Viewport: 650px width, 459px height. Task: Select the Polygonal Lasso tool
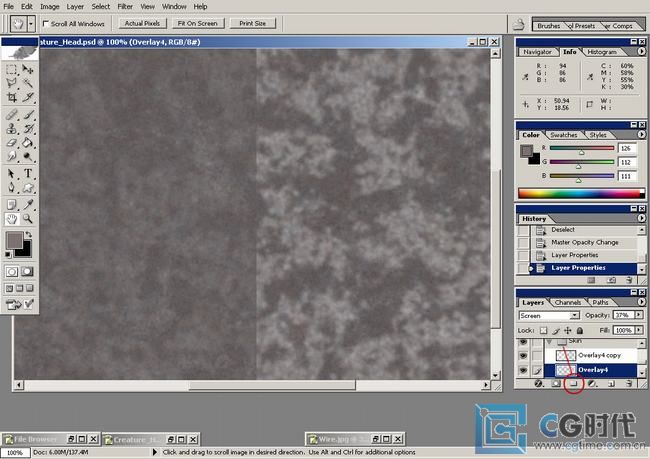click(11, 83)
